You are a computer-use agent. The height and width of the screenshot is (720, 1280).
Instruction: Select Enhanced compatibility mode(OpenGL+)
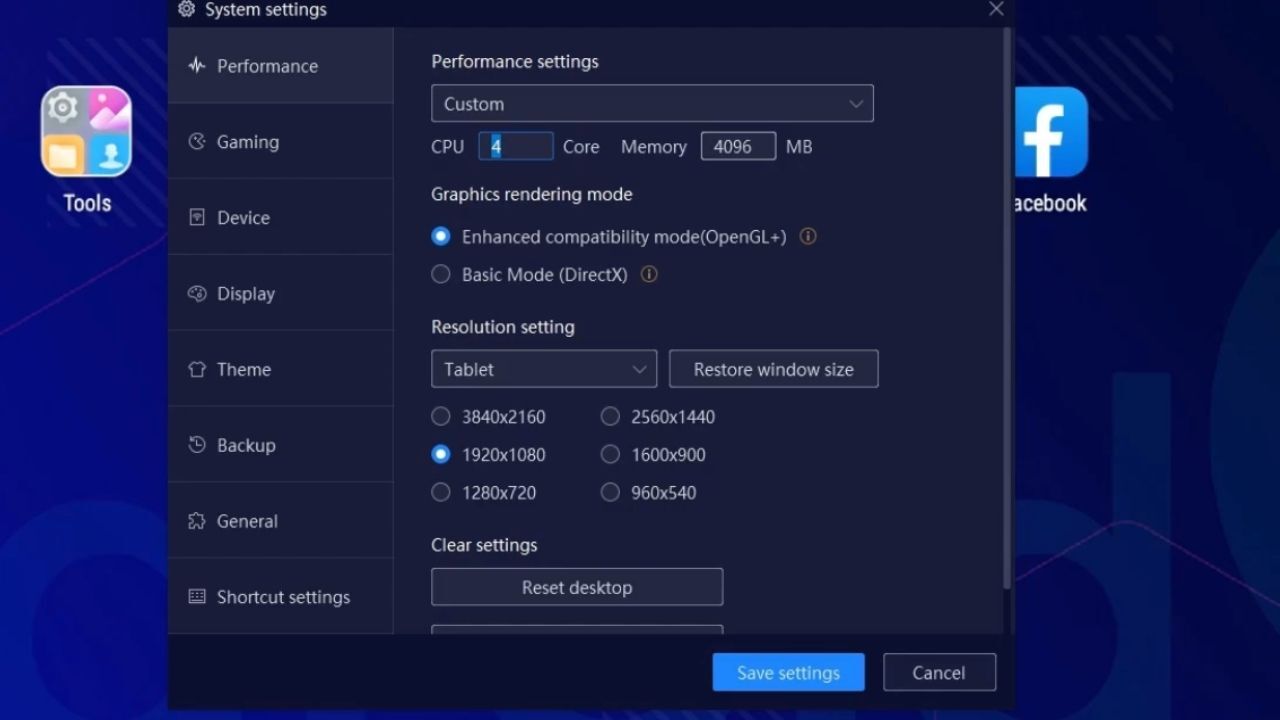pyautogui.click(x=441, y=237)
